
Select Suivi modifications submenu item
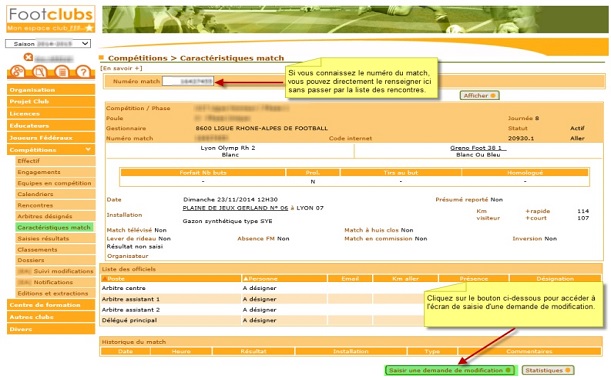tap(55, 271)
